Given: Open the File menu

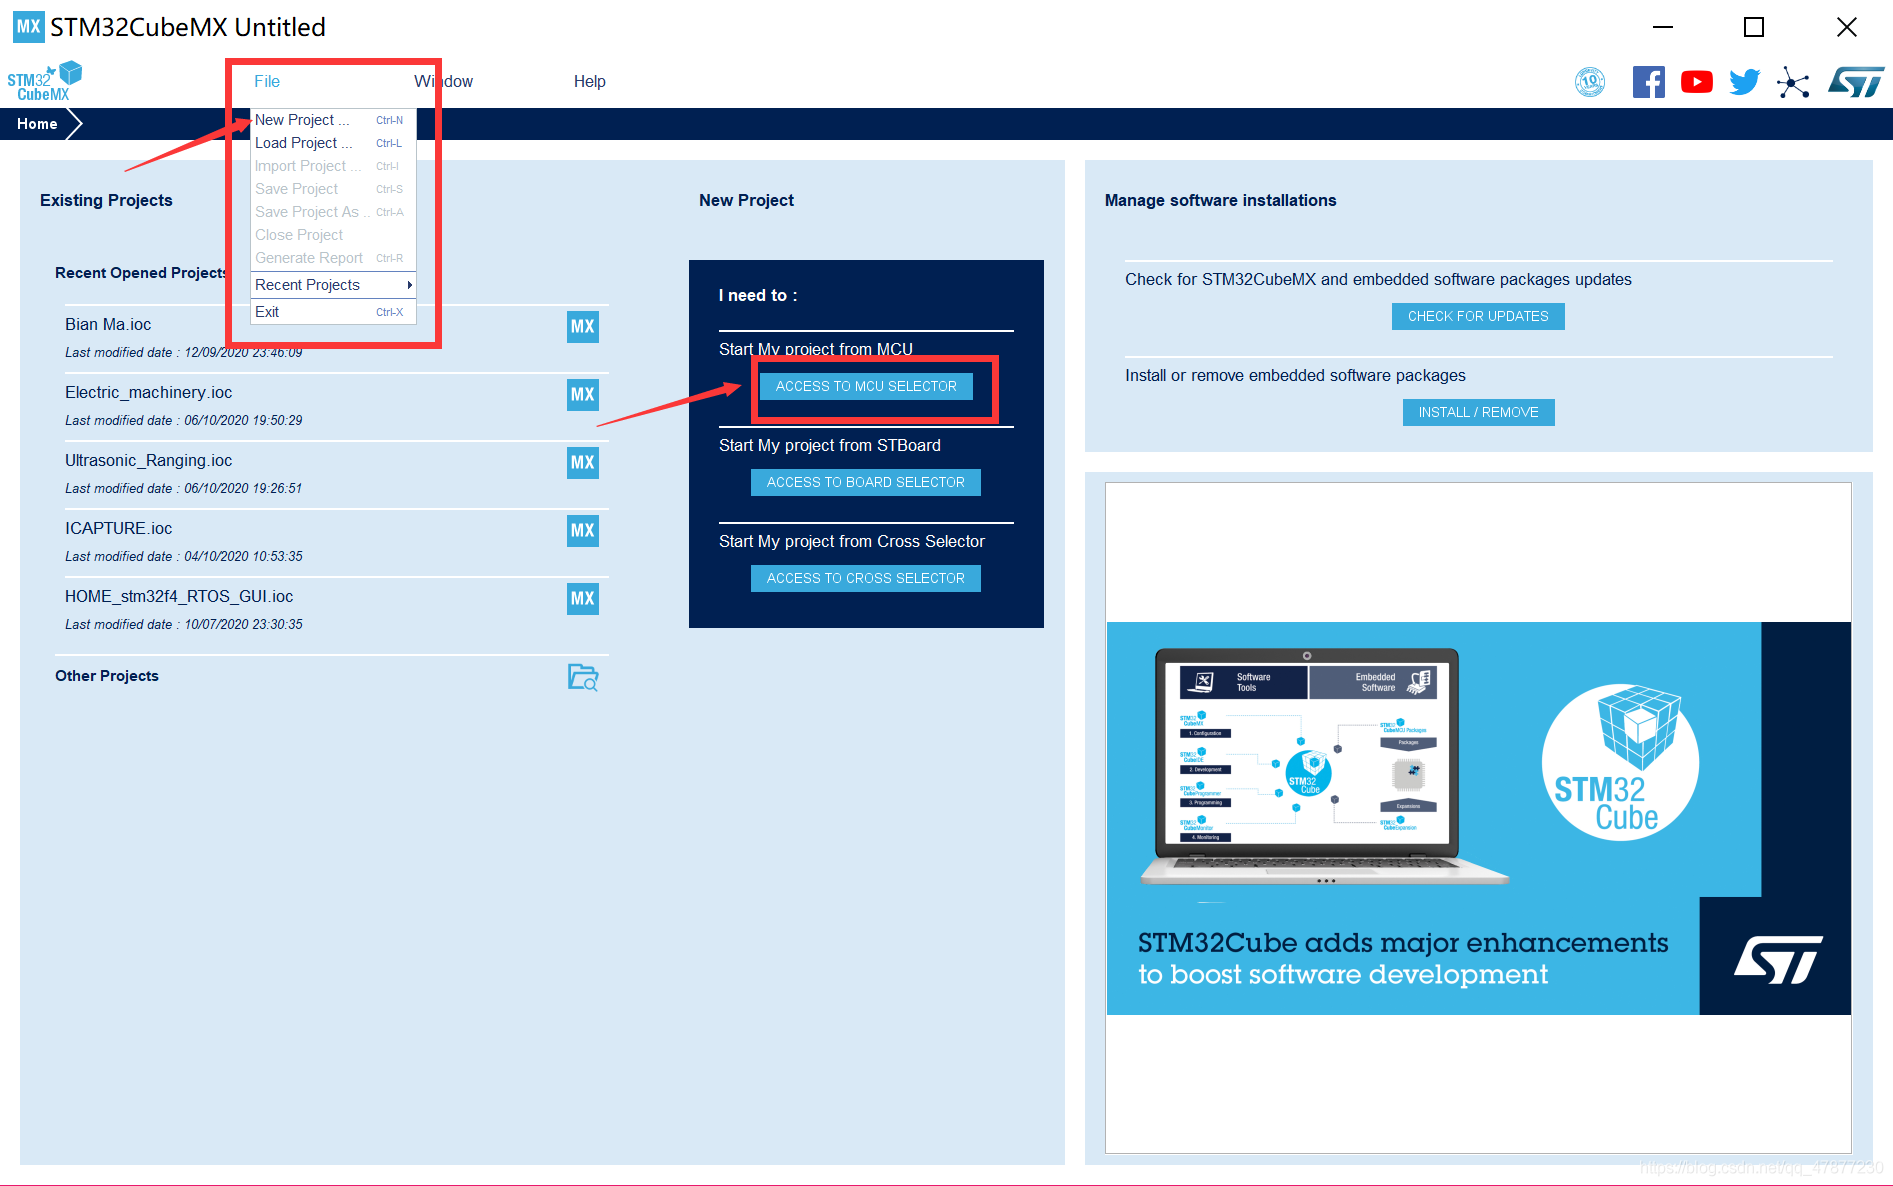Looking at the screenshot, I should click(x=267, y=81).
